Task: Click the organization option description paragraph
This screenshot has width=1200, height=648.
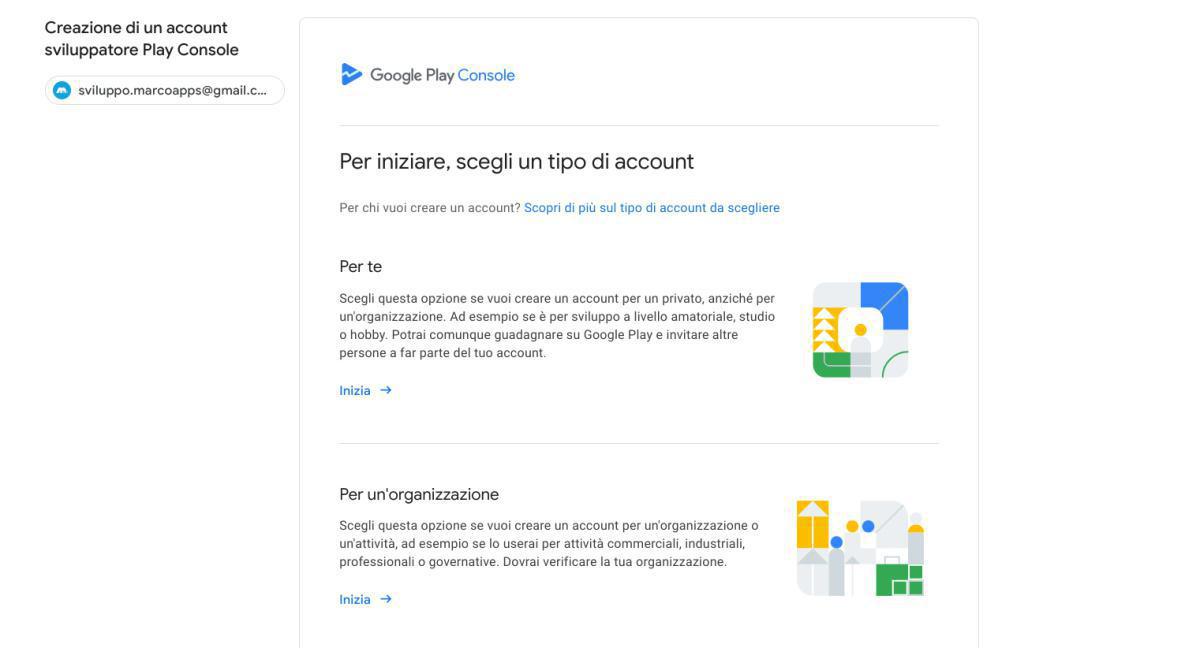Action: click(548, 544)
